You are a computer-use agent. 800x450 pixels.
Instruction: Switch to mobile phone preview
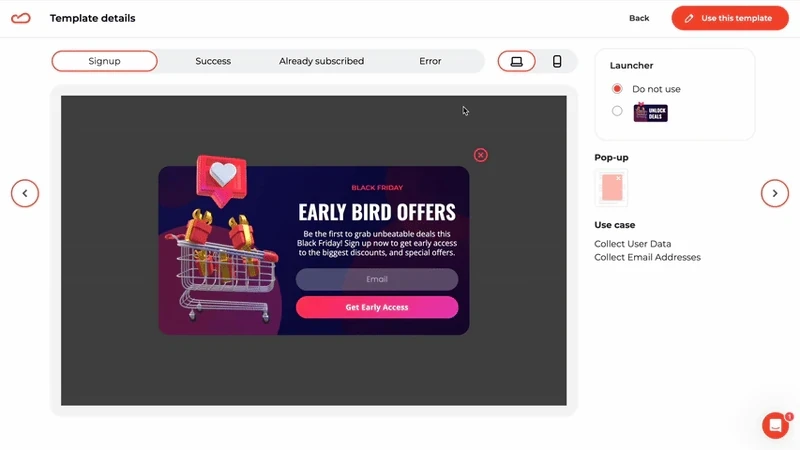click(557, 61)
